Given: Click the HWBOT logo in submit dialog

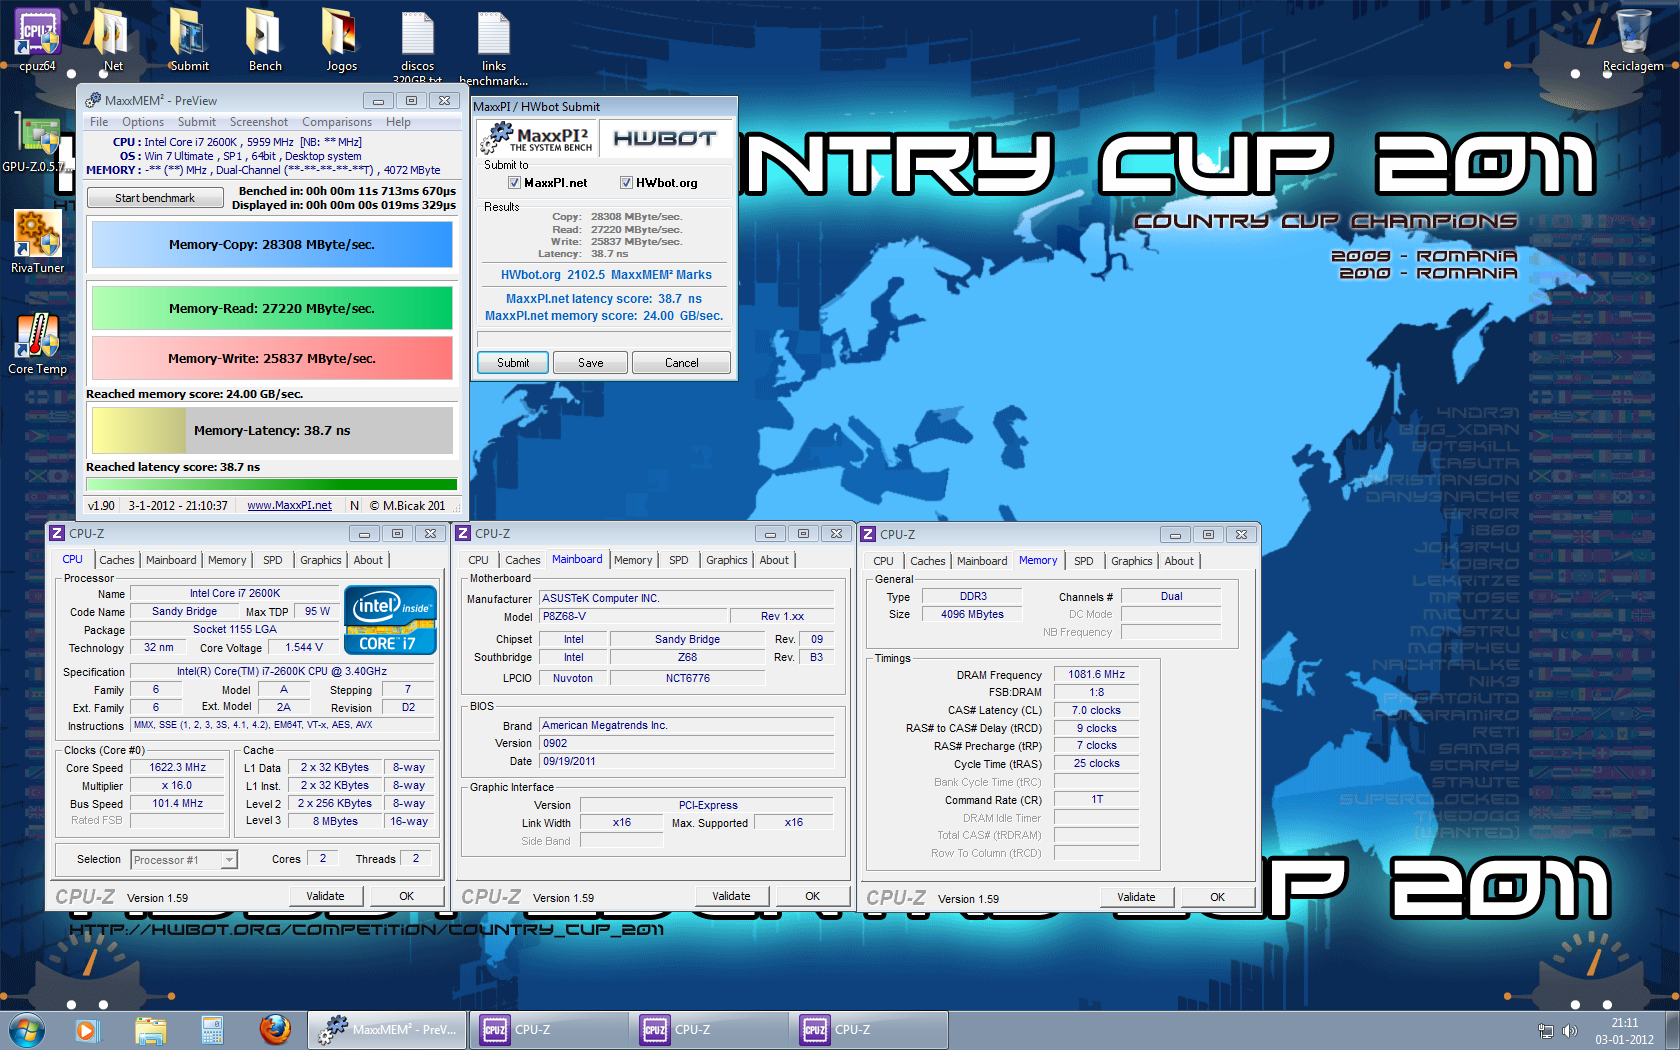Looking at the screenshot, I should click(x=664, y=138).
